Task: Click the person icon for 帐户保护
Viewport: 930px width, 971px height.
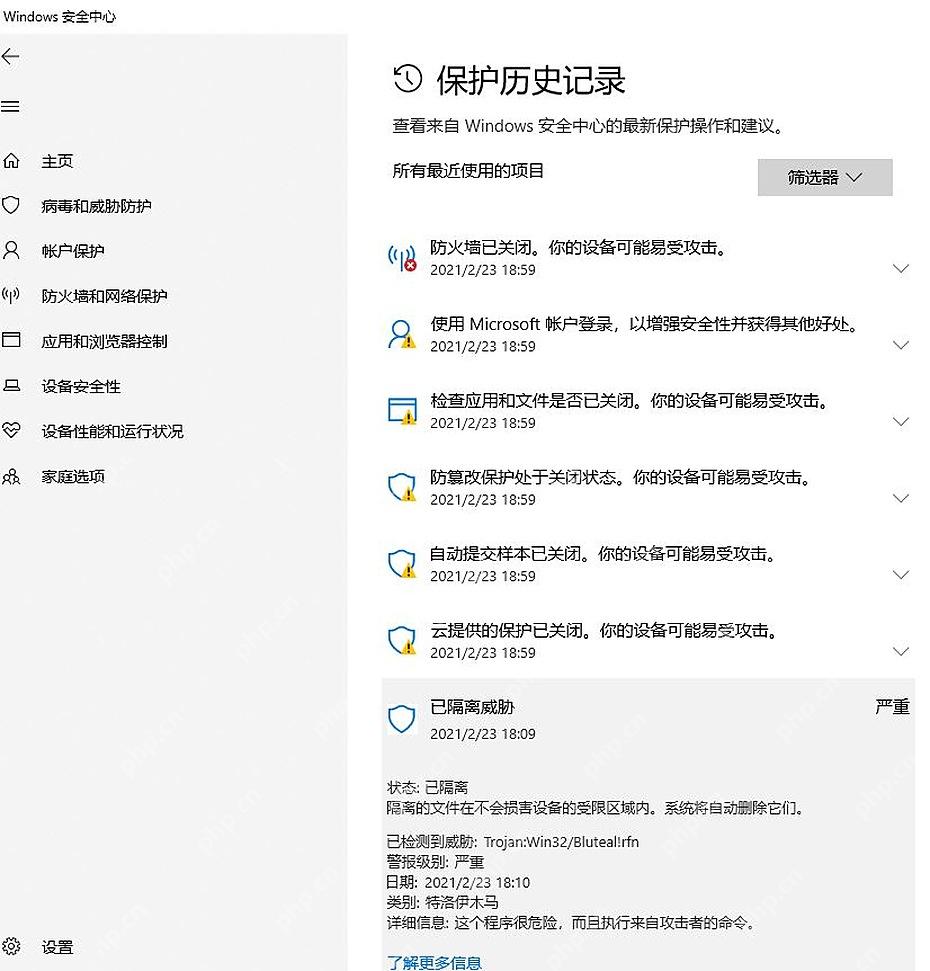Action: pos(11,250)
